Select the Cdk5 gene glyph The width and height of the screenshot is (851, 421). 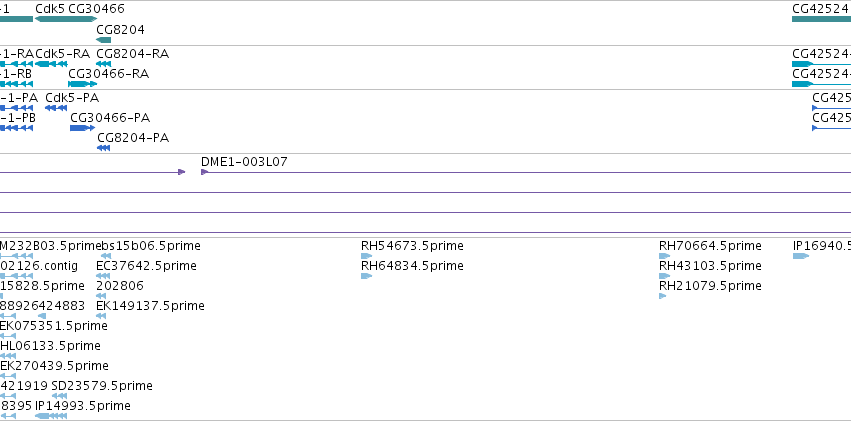click(51, 19)
